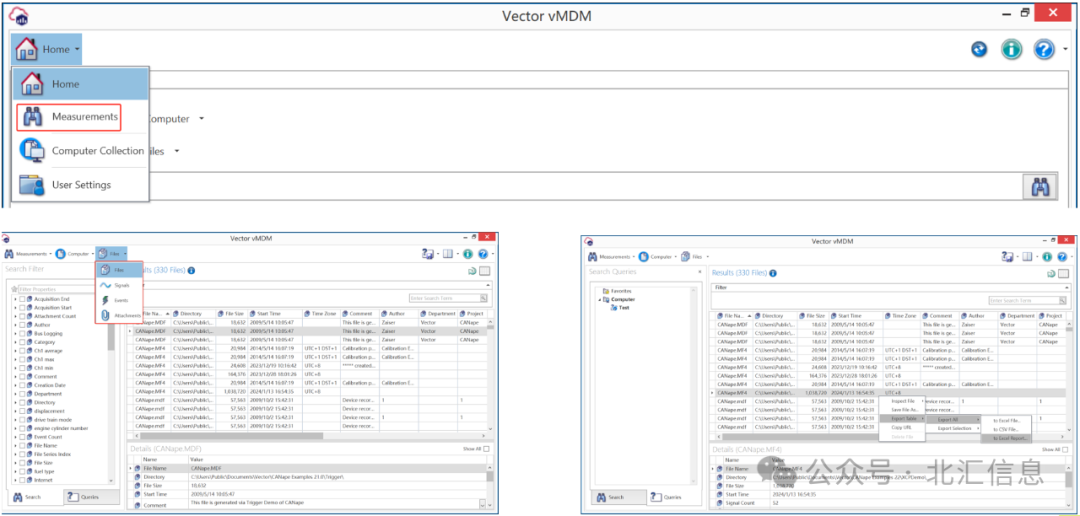
Task: Switch to Queries tab in bottom-right window
Action: (673, 497)
